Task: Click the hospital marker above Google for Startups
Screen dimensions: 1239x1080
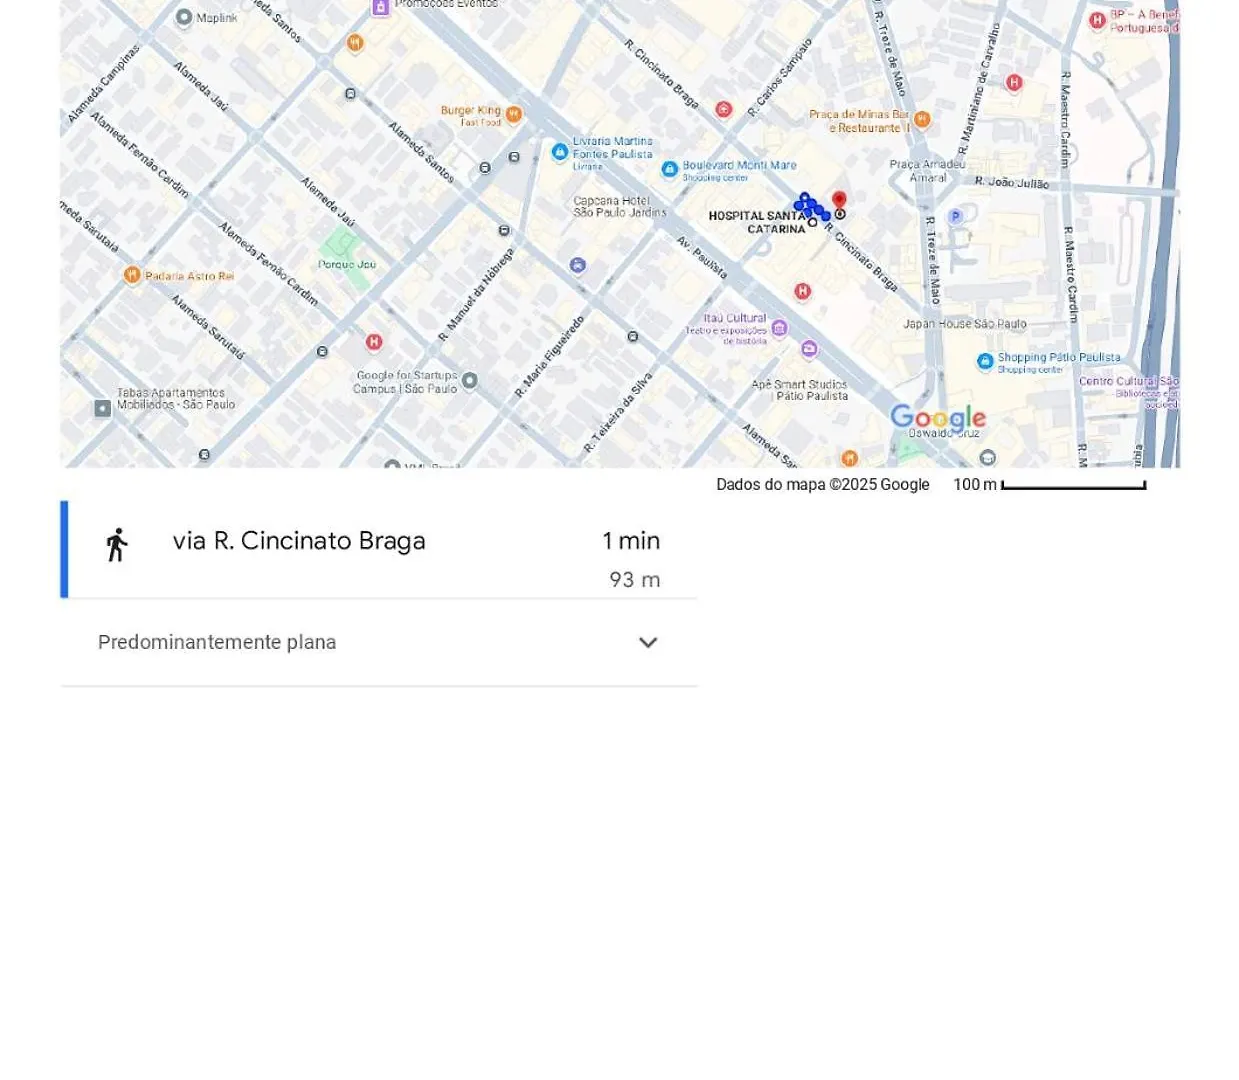Action: (374, 342)
